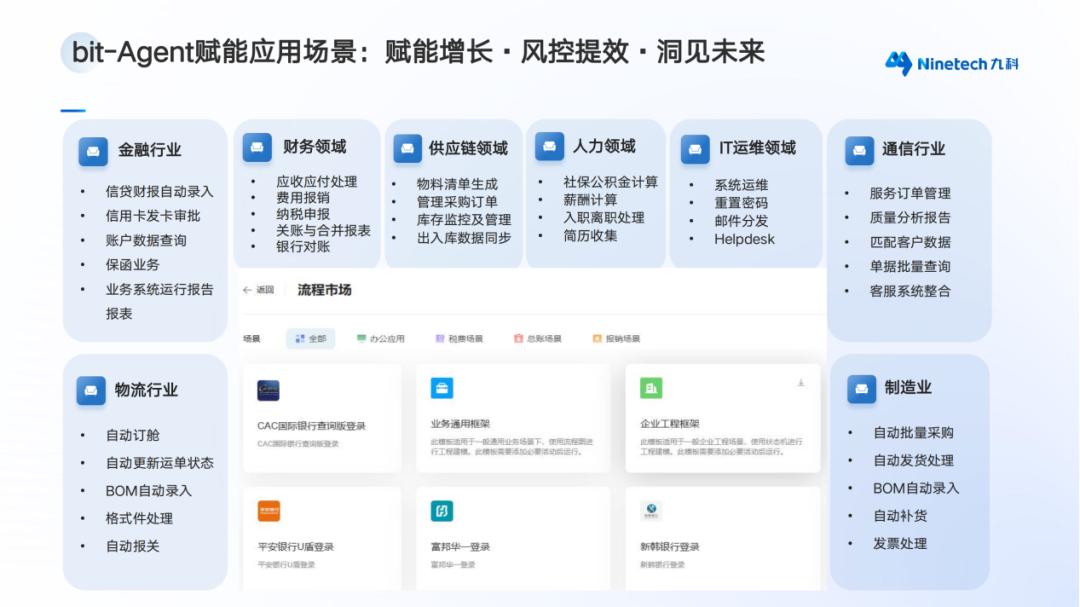Click the 通信行业 card icon
The width and height of the screenshot is (1080, 607).
coord(859,151)
